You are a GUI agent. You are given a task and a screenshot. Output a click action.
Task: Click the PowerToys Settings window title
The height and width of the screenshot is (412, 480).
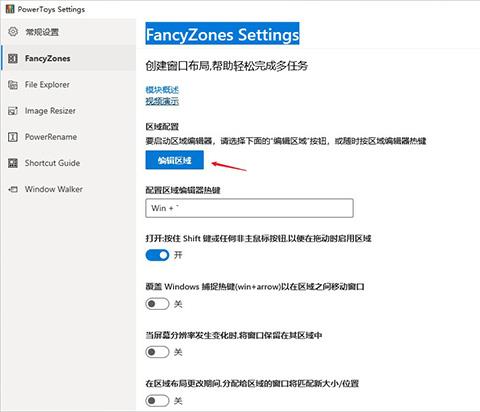(51, 9)
